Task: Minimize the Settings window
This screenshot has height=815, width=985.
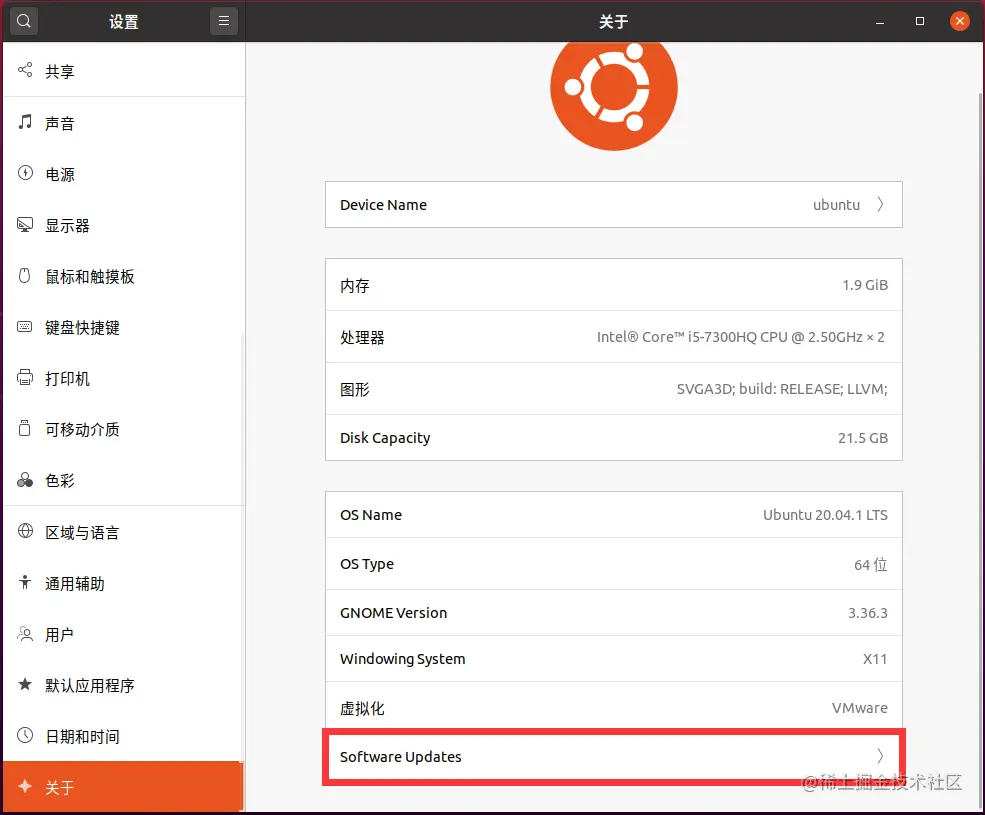Action: pos(880,22)
